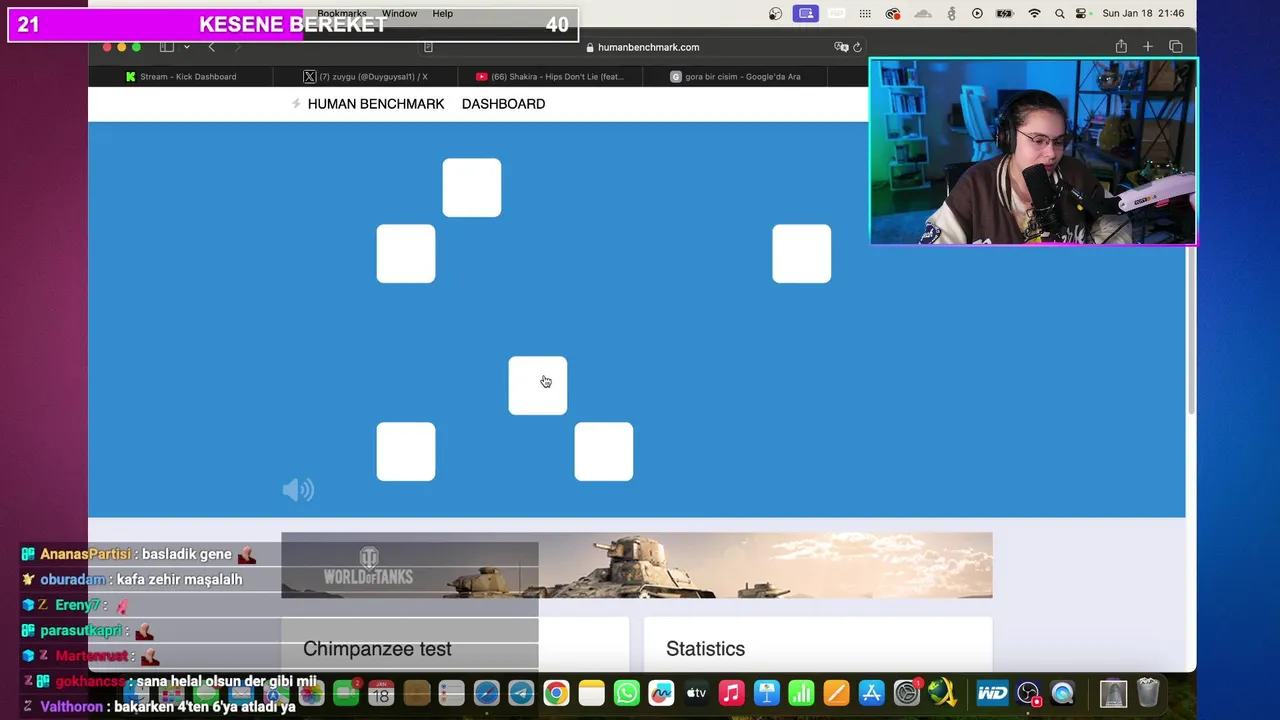Open the DASHBOARD link
Image resolution: width=1280 pixels, height=720 pixels.
tap(503, 104)
